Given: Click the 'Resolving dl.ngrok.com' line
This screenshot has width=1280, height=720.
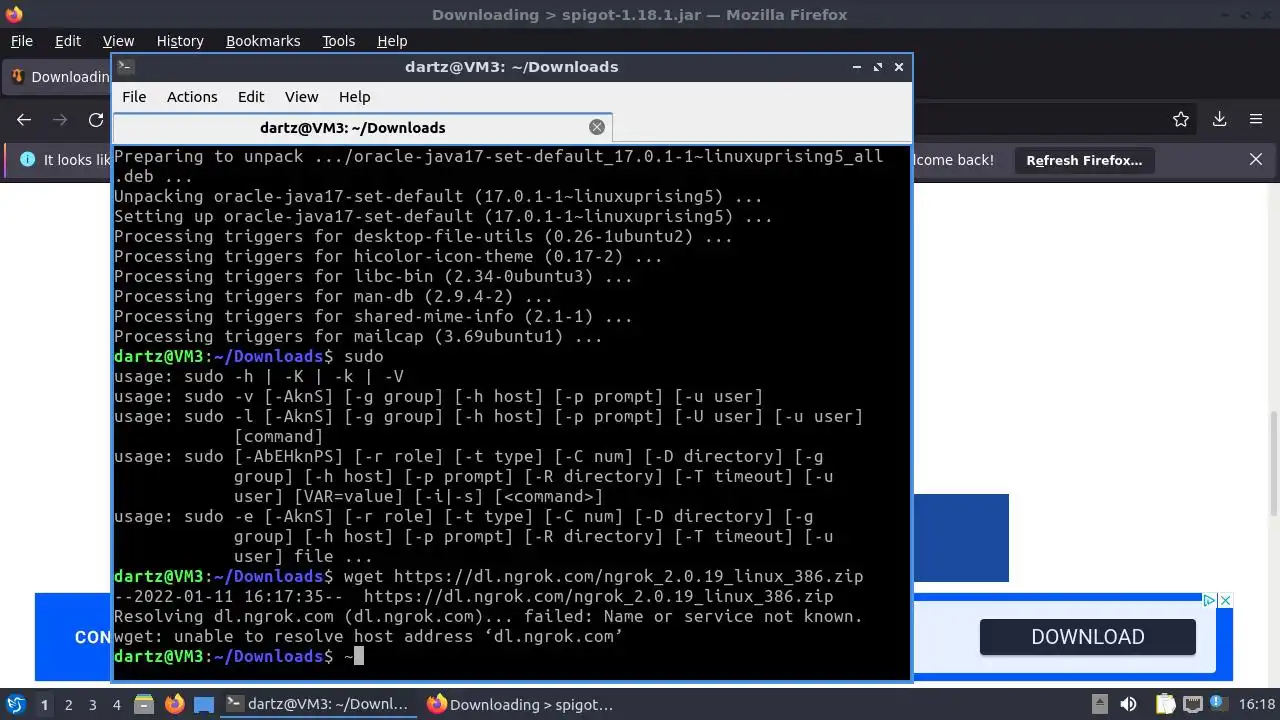Looking at the screenshot, I should 488,616.
